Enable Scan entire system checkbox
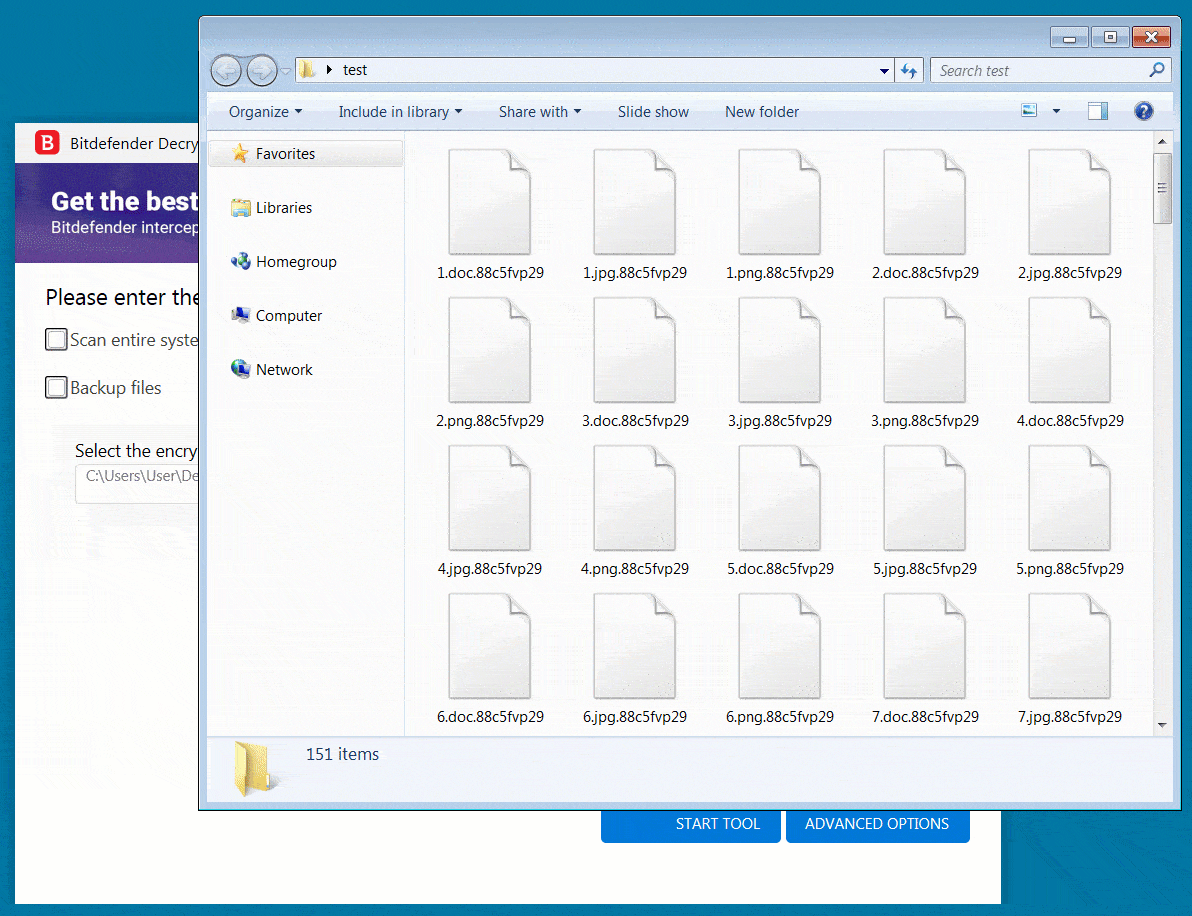Screen dimensions: 1192x916 (56, 340)
